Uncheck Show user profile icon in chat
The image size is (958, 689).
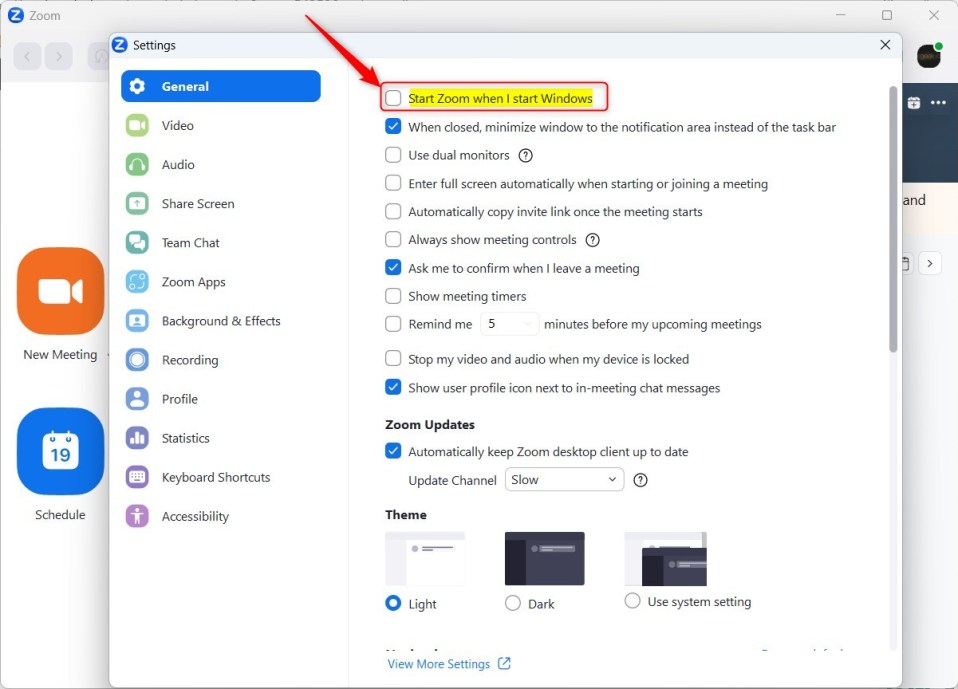(393, 387)
